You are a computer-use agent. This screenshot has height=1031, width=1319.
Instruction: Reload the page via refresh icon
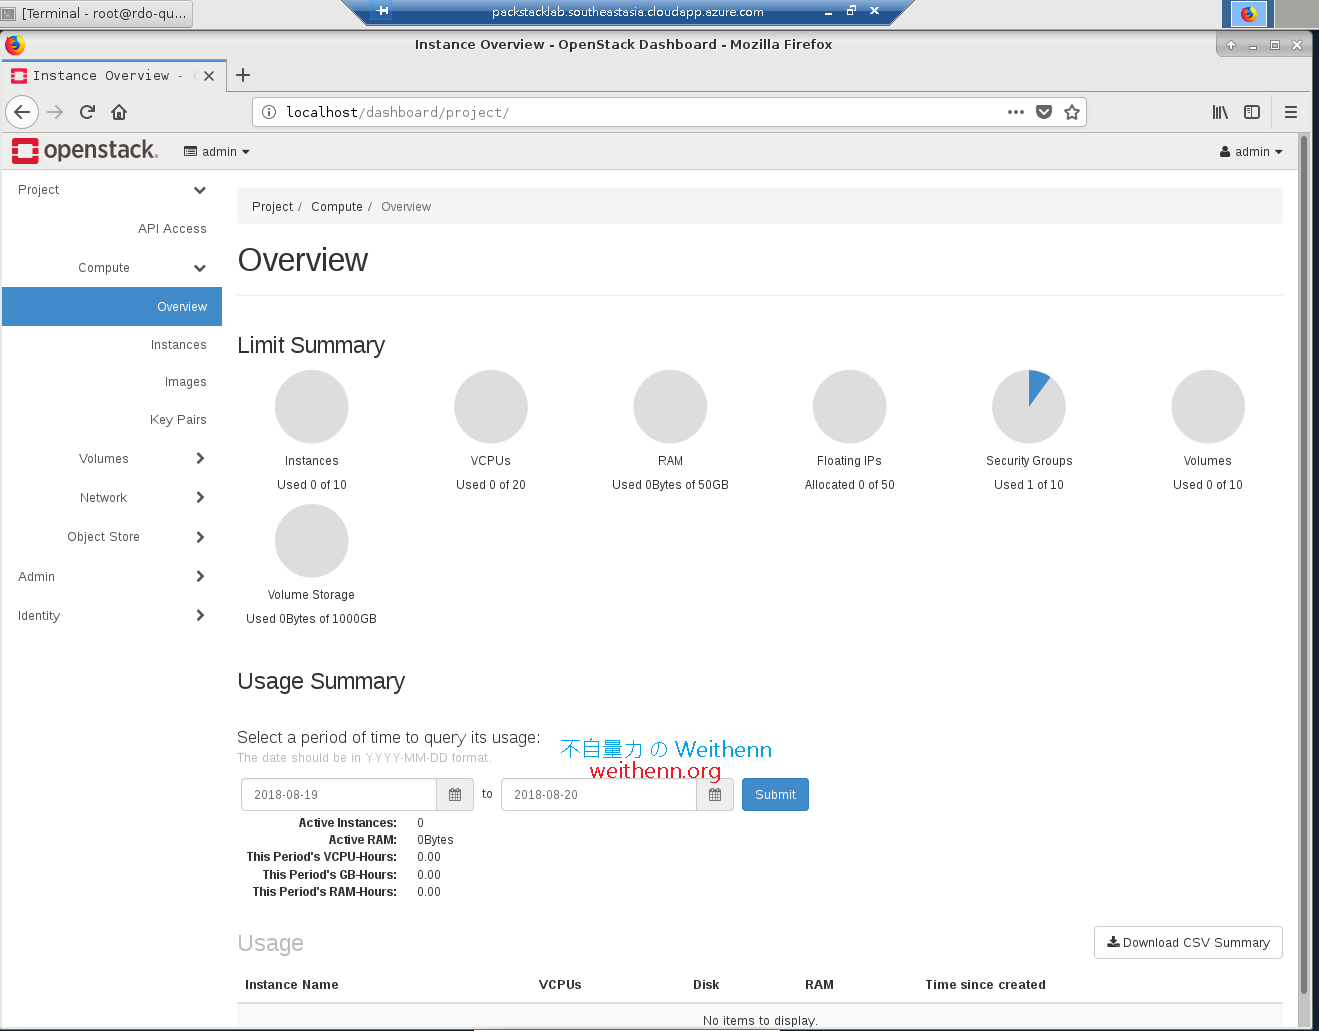(x=87, y=112)
